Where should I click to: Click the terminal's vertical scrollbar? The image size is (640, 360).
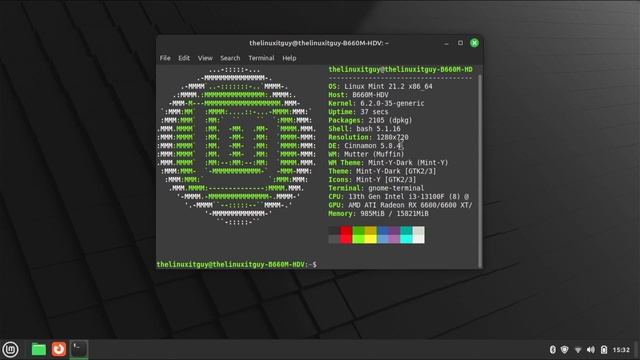coord(480,171)
